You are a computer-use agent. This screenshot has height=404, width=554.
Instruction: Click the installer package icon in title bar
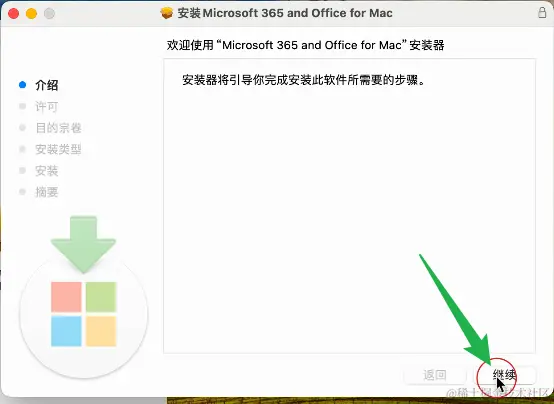coord(166,13)
